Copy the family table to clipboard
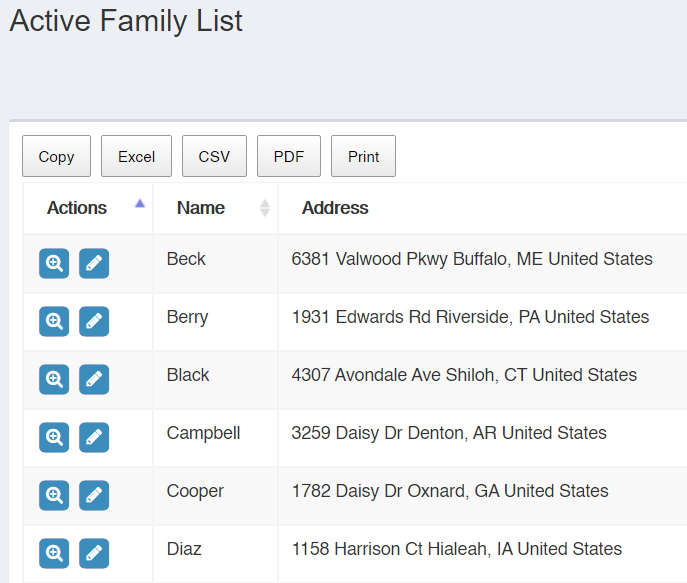 tap(56, 156)
